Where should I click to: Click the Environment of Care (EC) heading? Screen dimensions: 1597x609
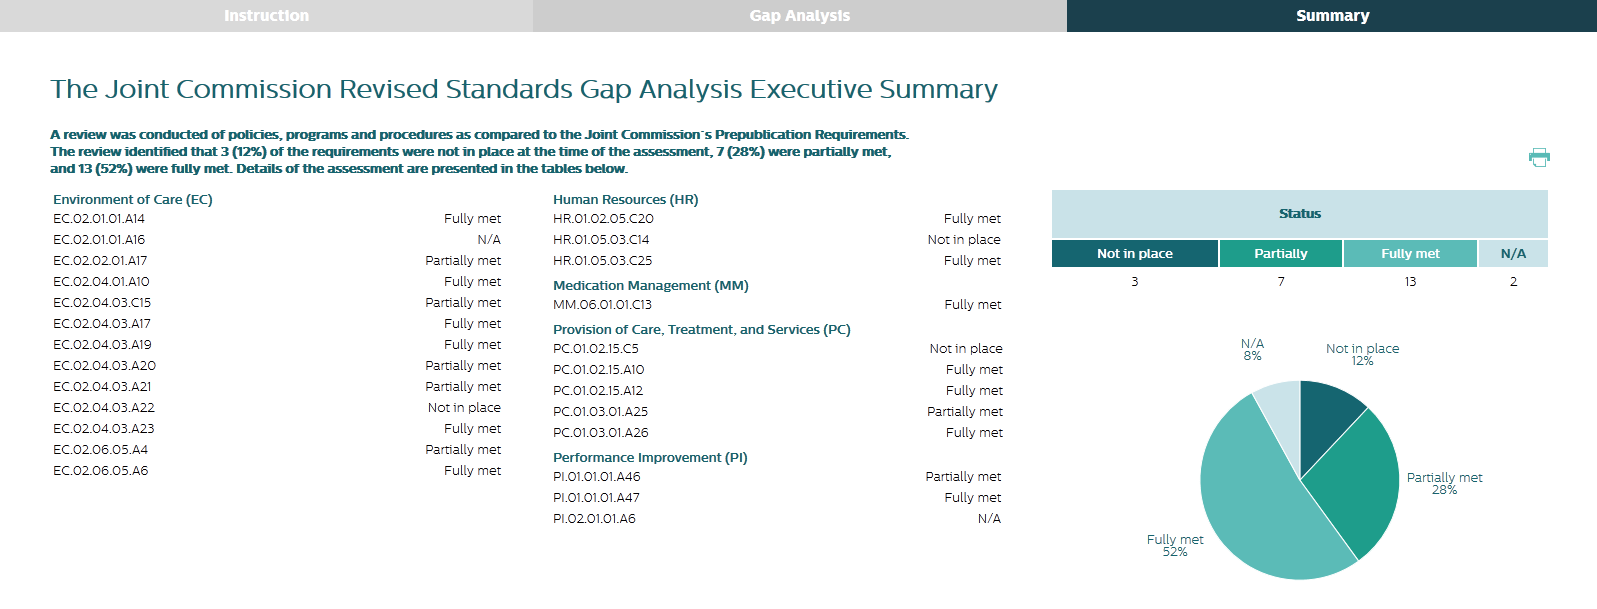133,200
